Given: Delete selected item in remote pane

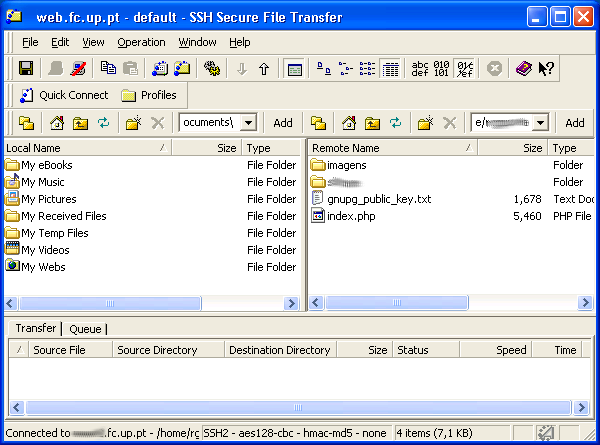Looking at the screenshot, I should [450, 123].
